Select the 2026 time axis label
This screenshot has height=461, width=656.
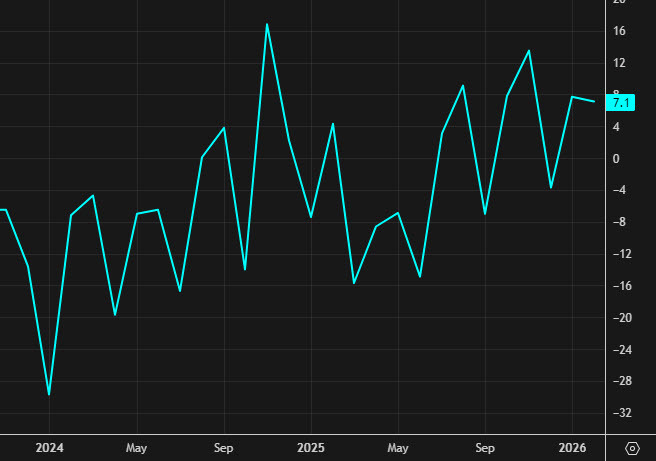pos(572,447)
